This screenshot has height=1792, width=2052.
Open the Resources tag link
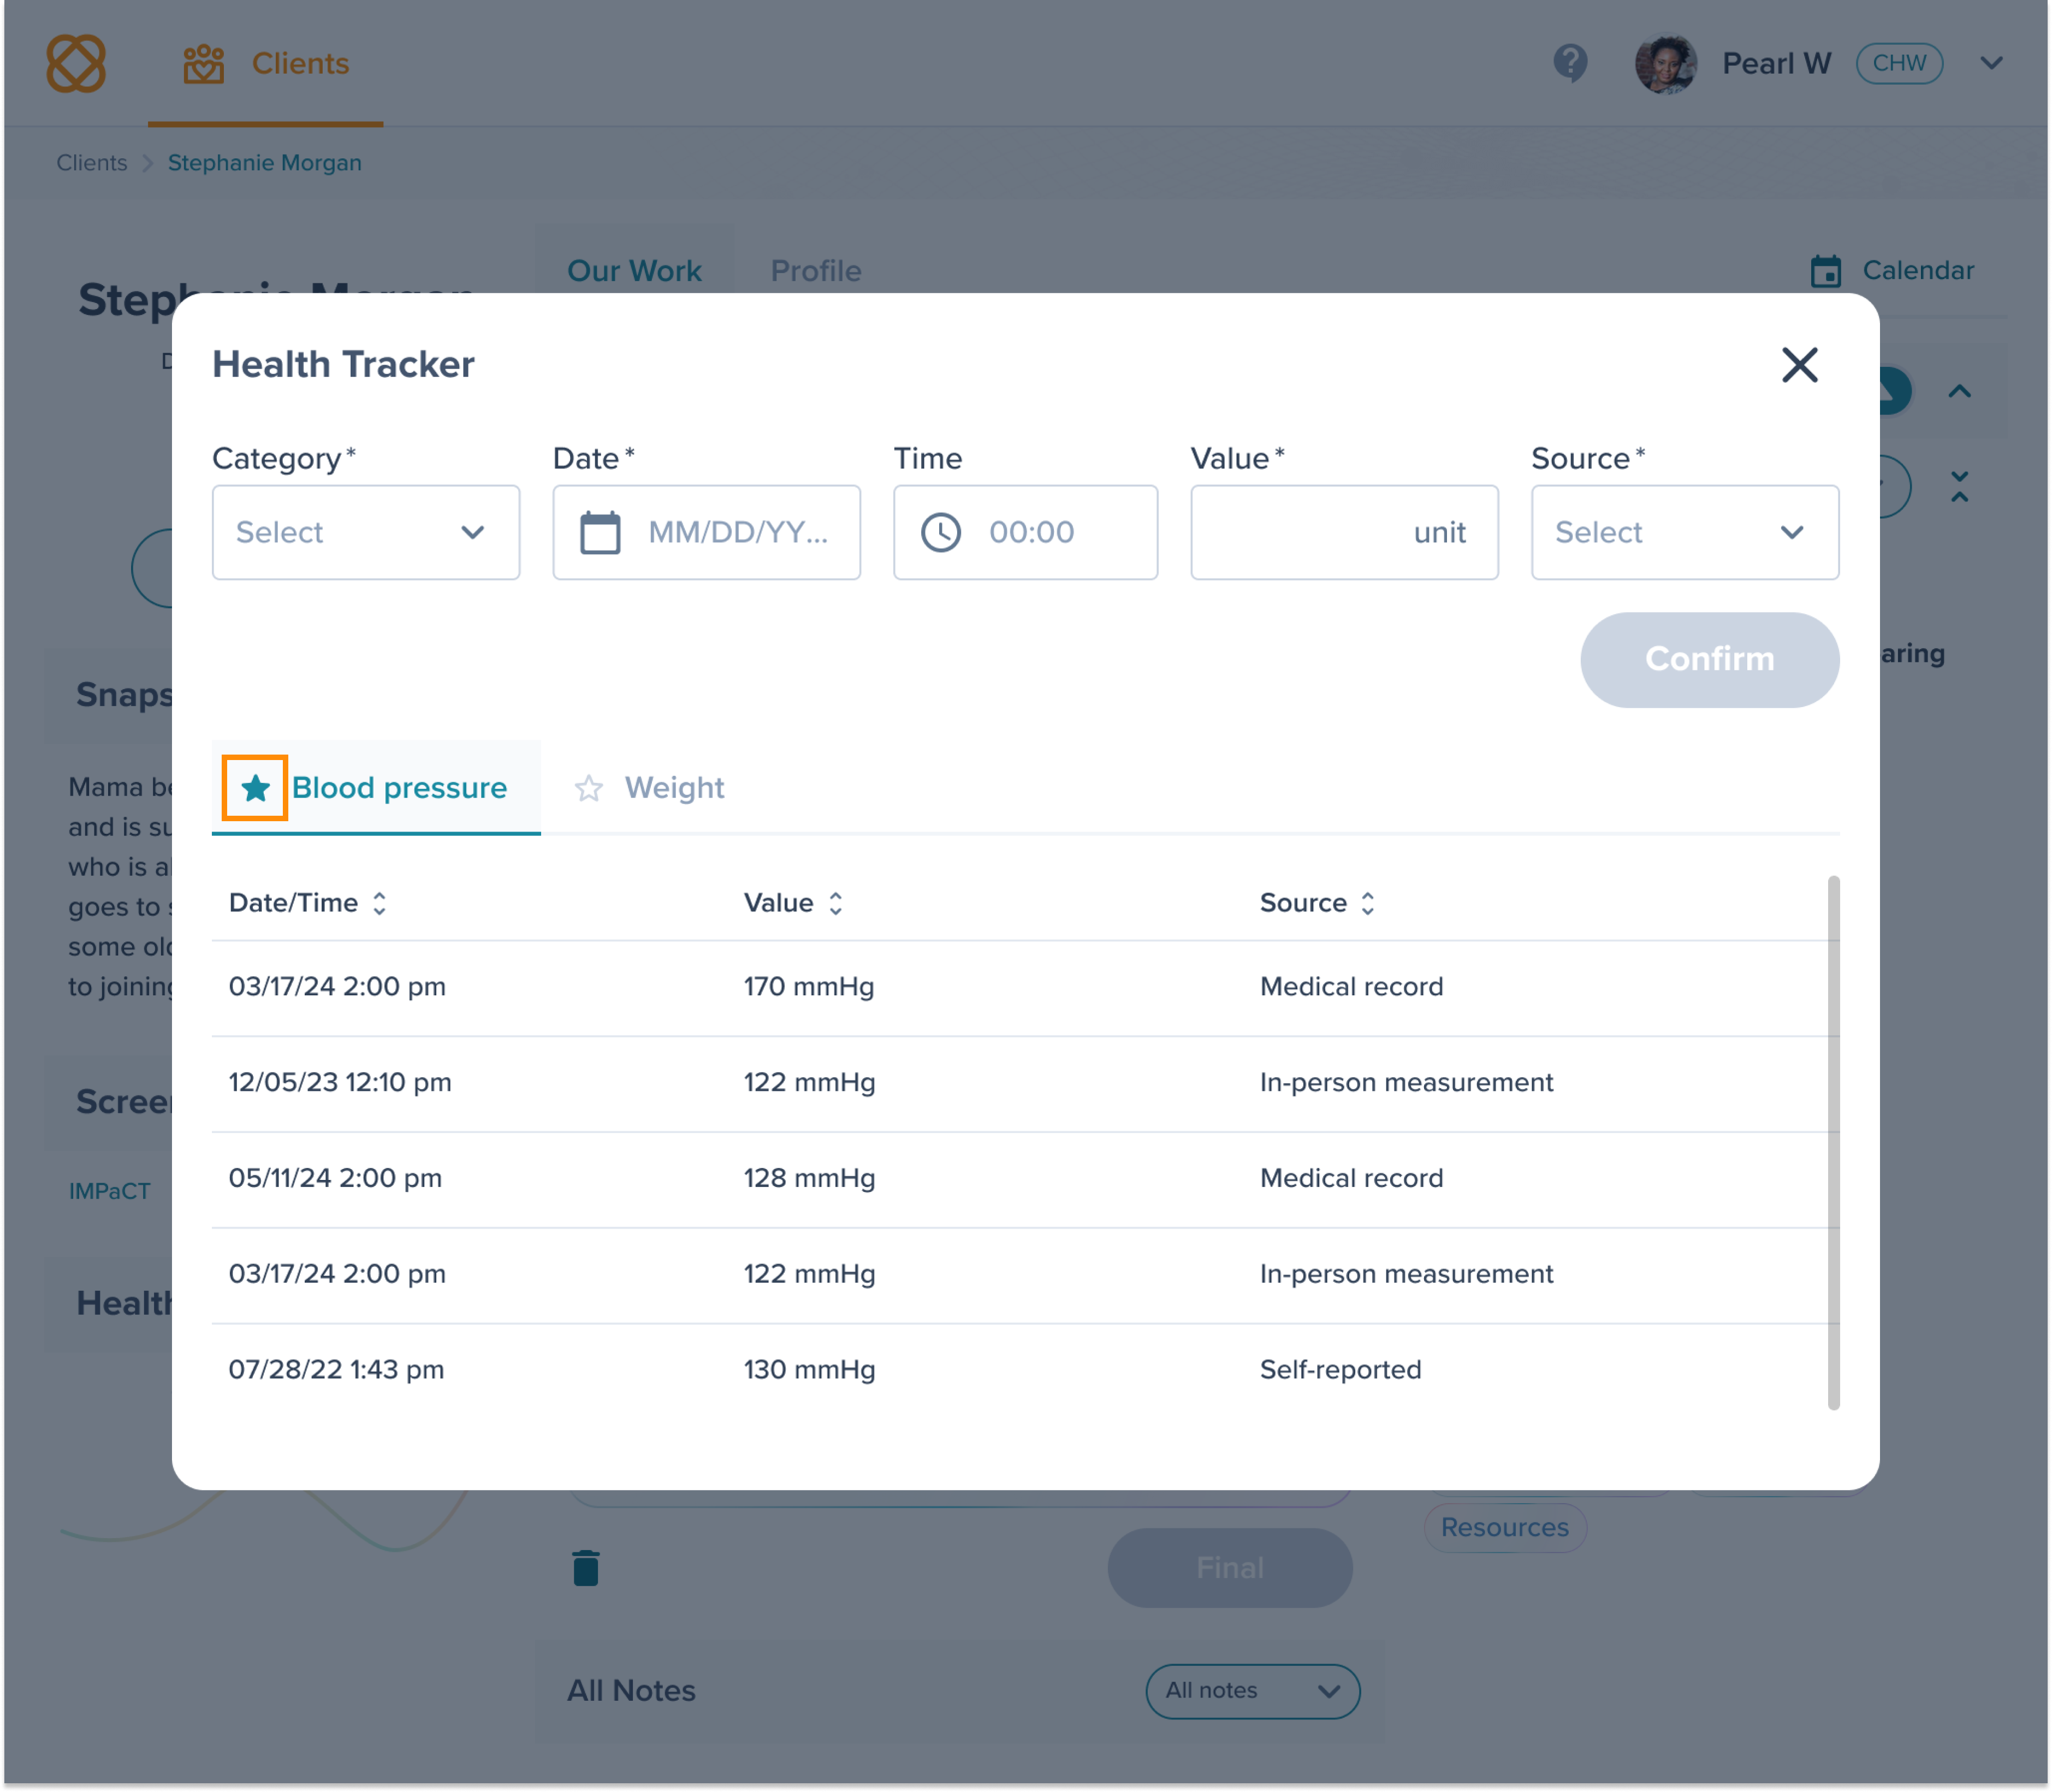coord(1504,1527)
